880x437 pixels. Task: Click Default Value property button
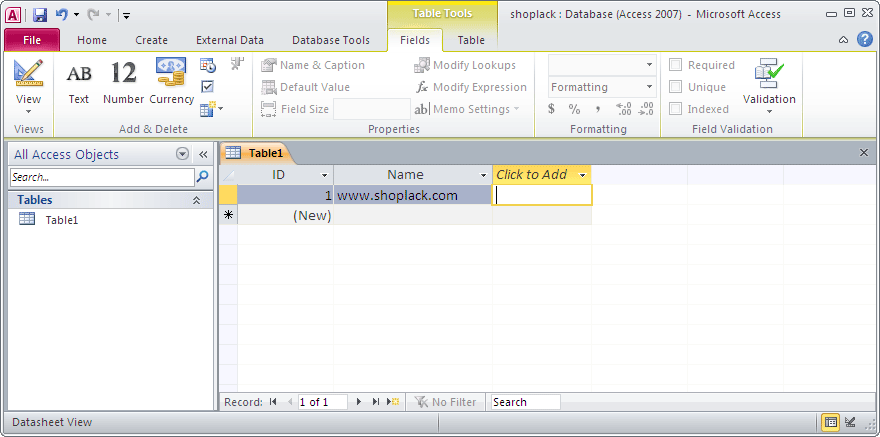point(306,87)
